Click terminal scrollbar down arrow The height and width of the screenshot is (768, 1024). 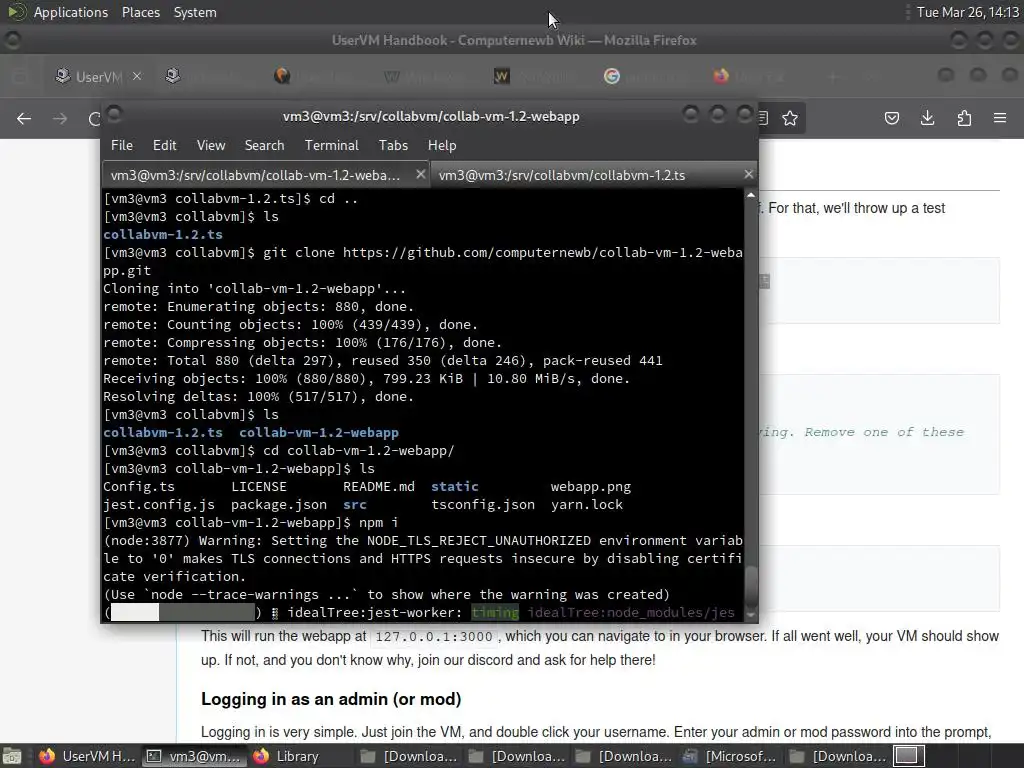click(751, 615)
